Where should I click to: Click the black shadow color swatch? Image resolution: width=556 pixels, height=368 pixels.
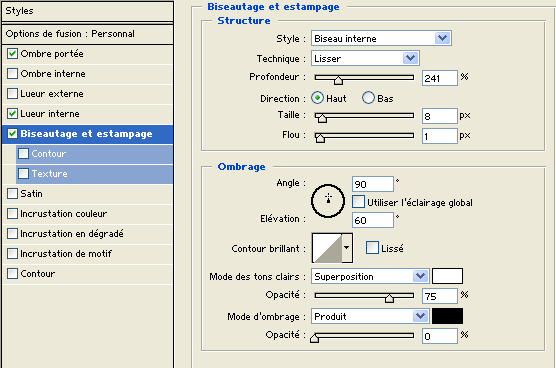(447, 316)
